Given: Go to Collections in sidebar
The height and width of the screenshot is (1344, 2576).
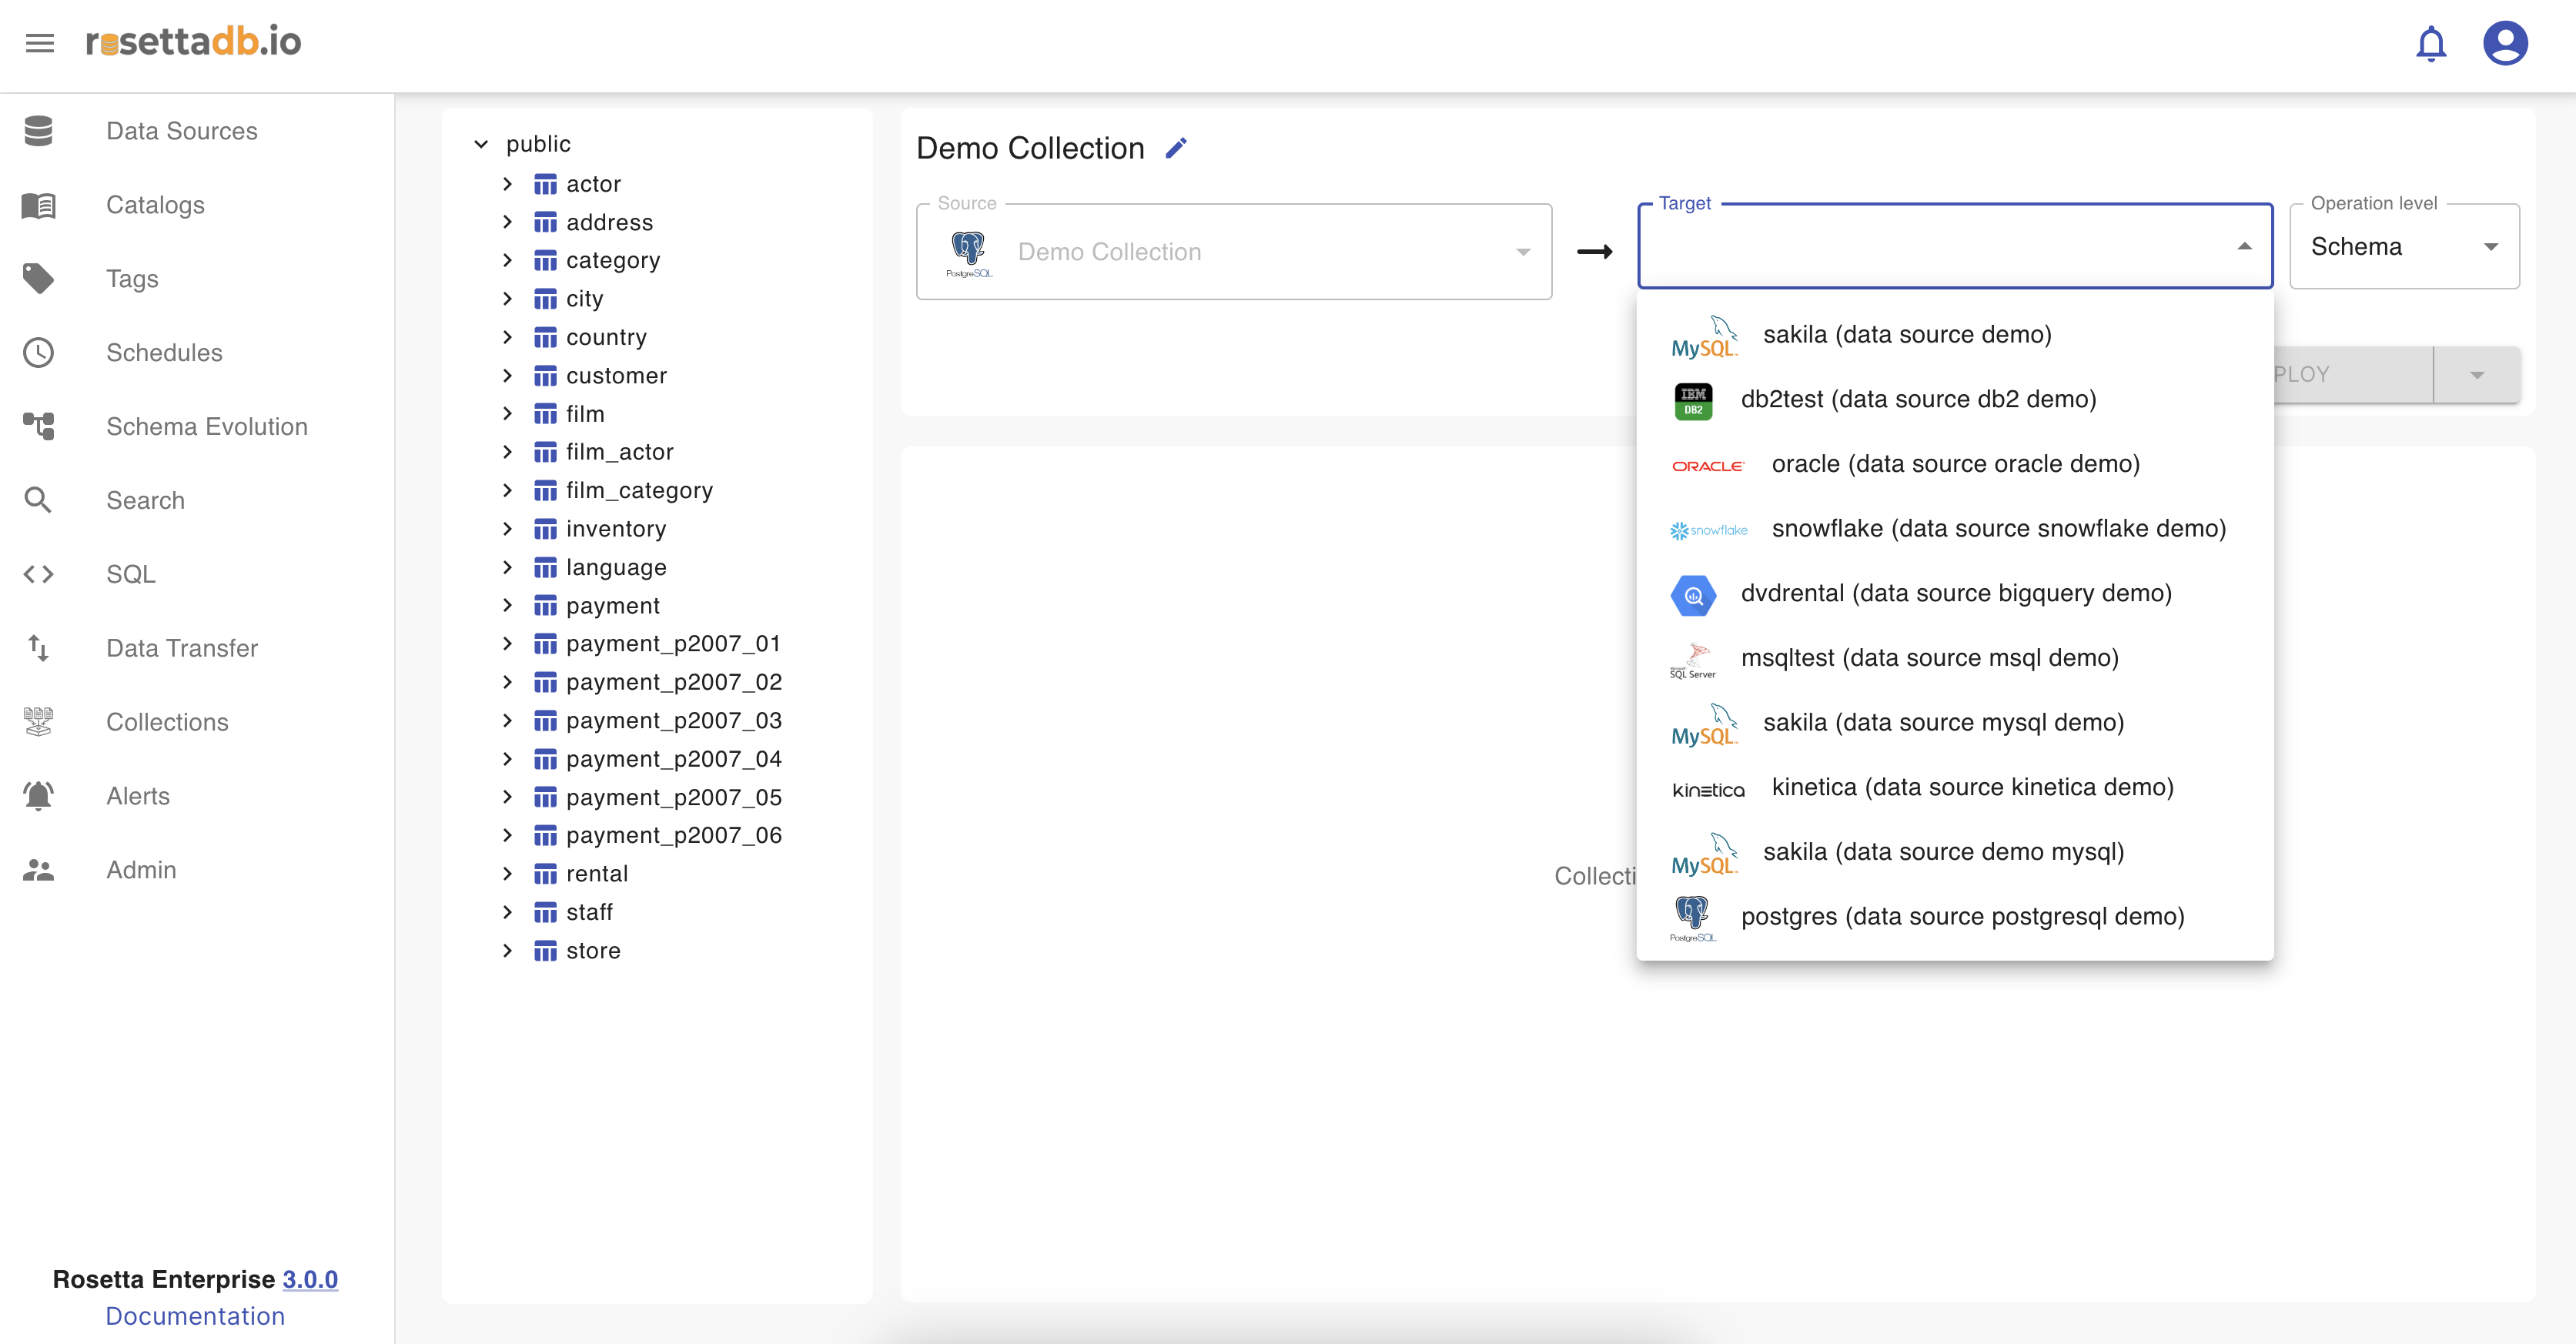Looking at the screenshot, I should [x=167, y=722].
